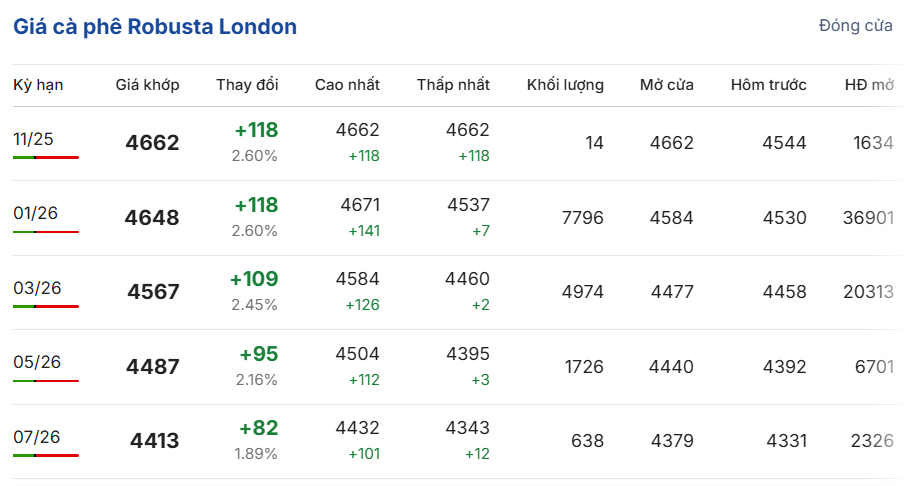912x486 pixels.
Task: Click the 'Đóng cửa' status label
Action: 855,26
